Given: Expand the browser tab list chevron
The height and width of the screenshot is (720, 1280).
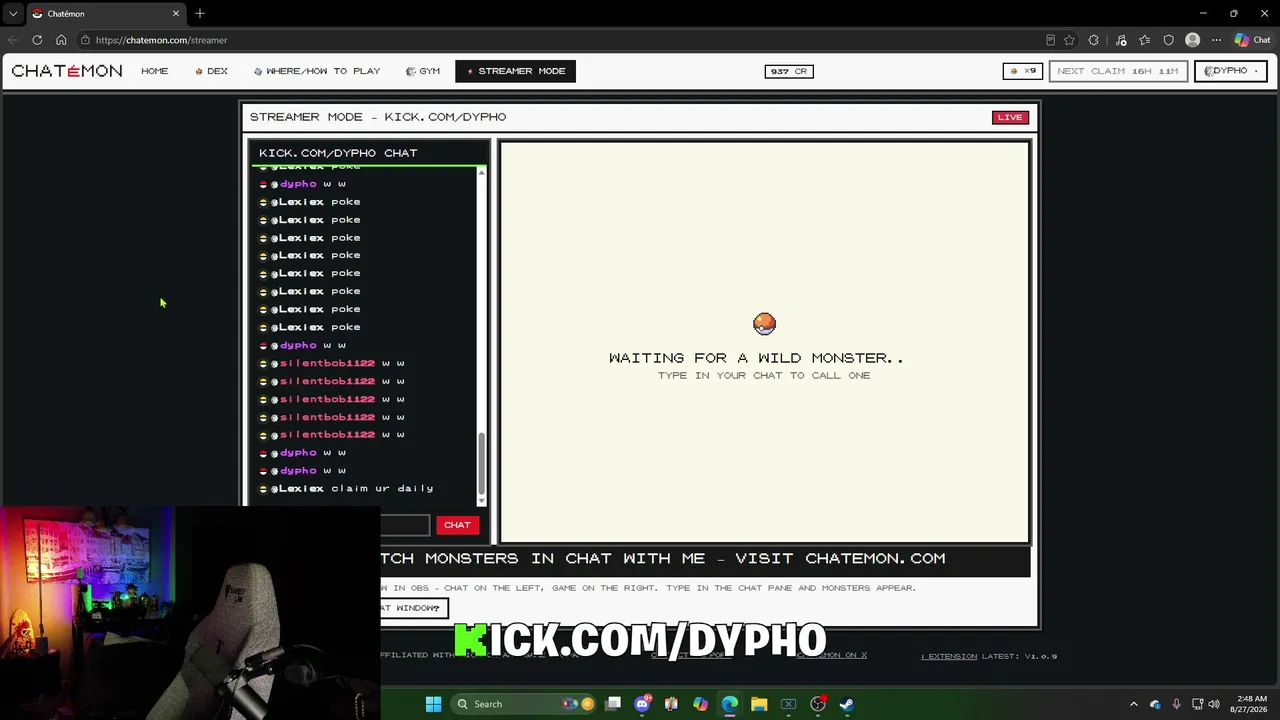Looking at the screenshot, I should pyautogui.click(x=13, y=13).
